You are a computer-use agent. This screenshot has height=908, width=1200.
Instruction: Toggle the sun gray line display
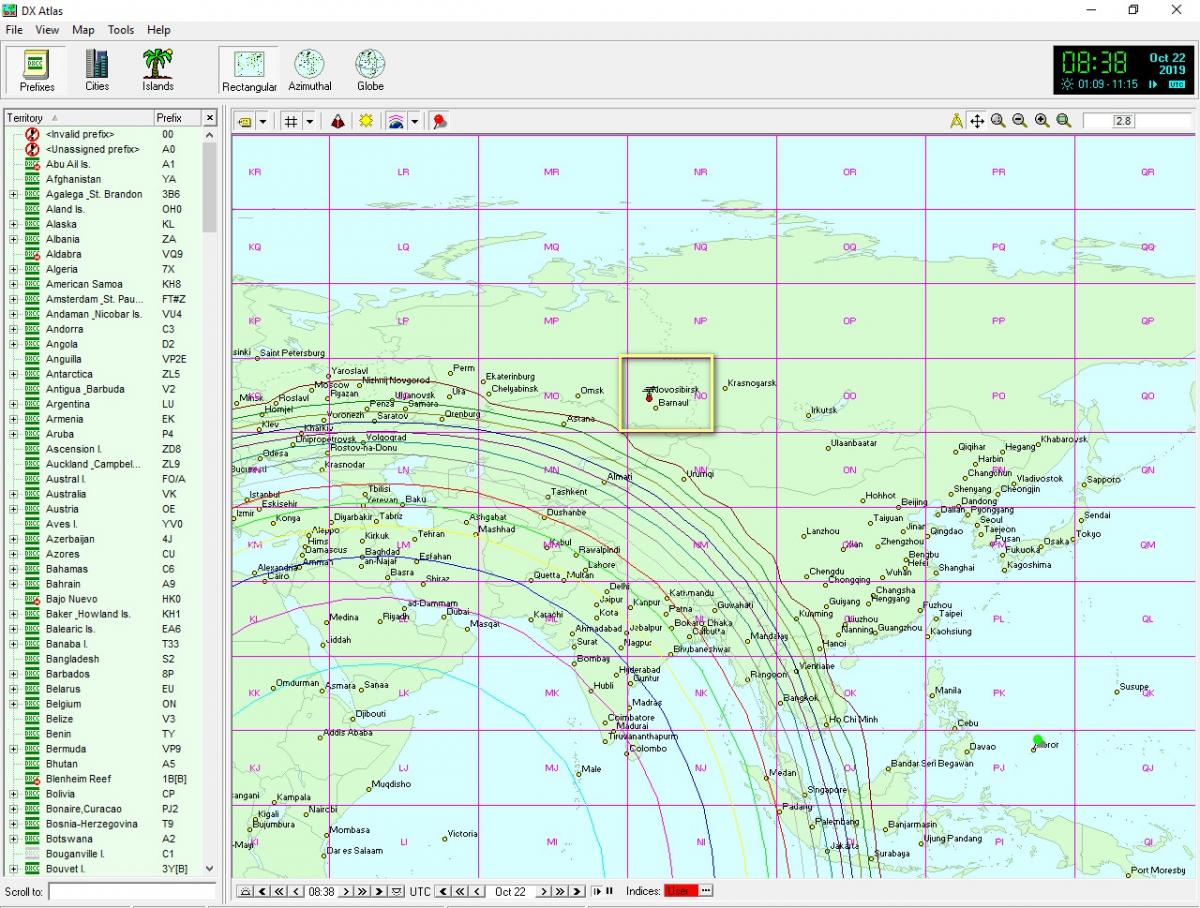point(366,121)
